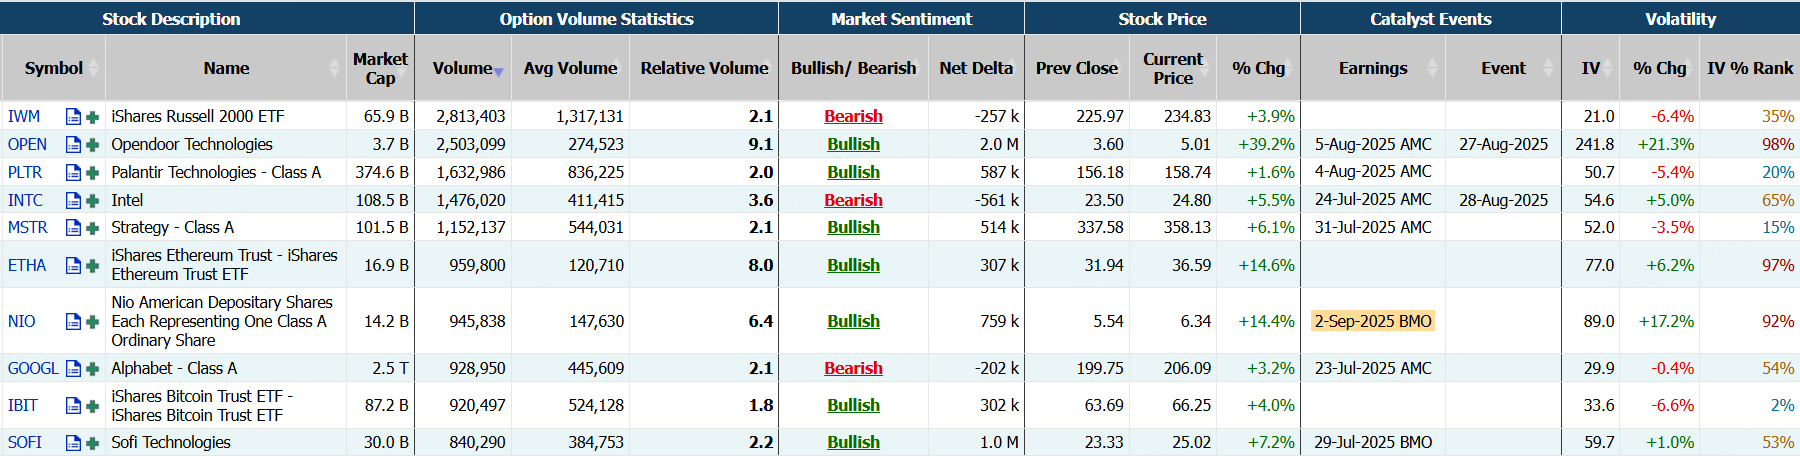Sort by the Event column header

tap(1503, 68)
